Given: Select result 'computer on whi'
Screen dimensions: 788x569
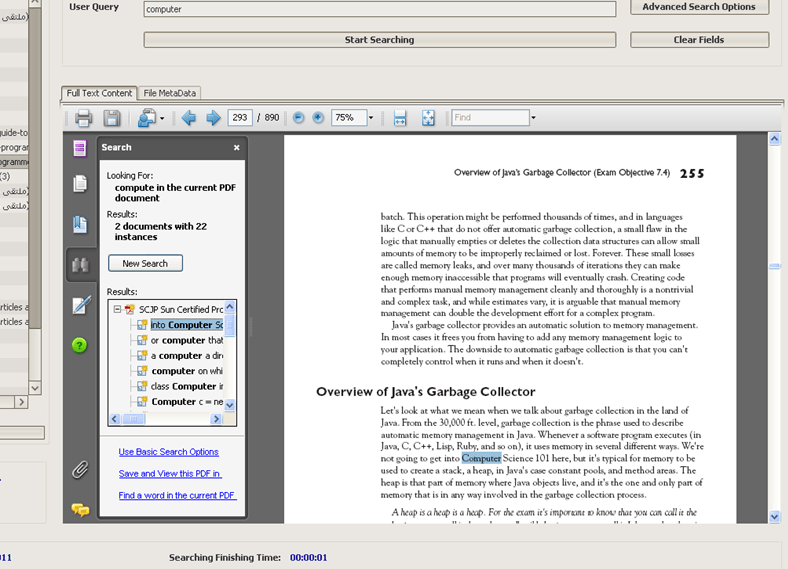Looking at the screenshot, I should tap(186, 371).
